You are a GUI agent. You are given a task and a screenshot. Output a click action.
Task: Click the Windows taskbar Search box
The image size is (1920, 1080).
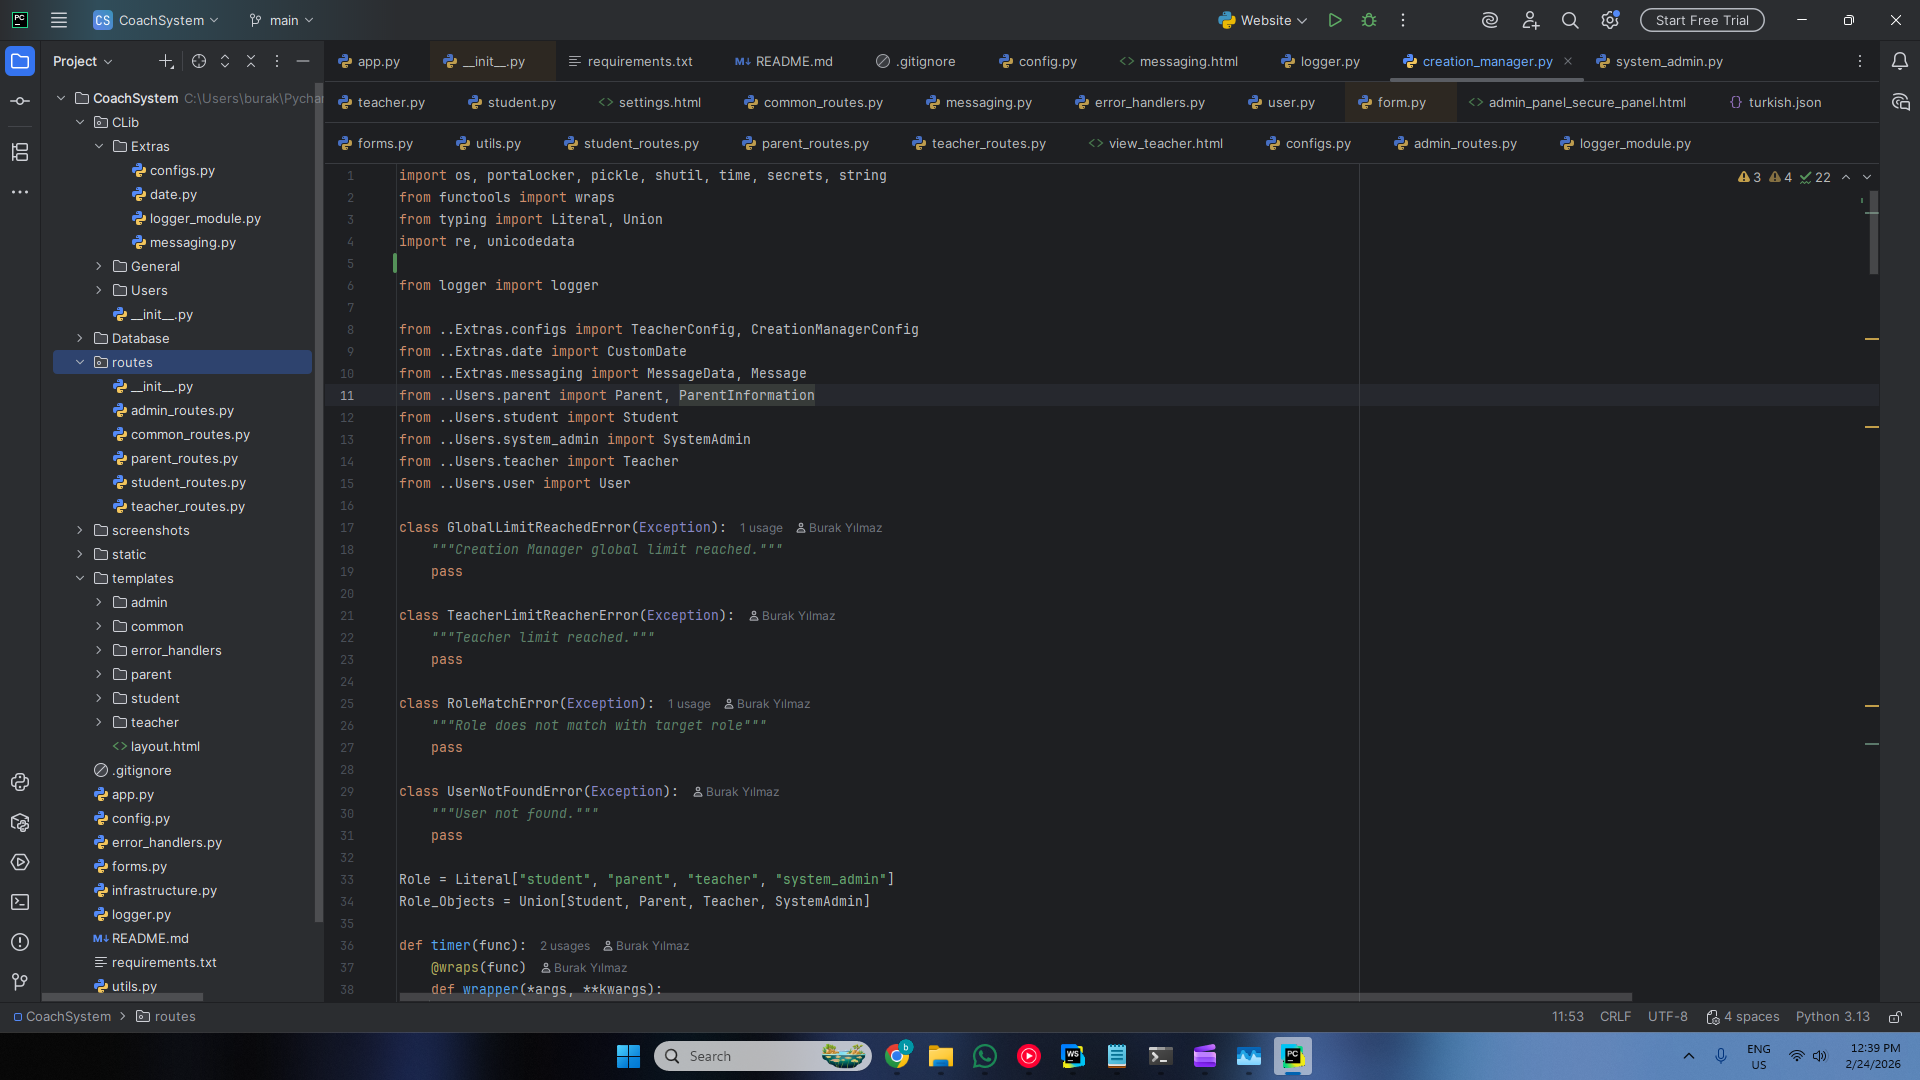[763, 1056]
